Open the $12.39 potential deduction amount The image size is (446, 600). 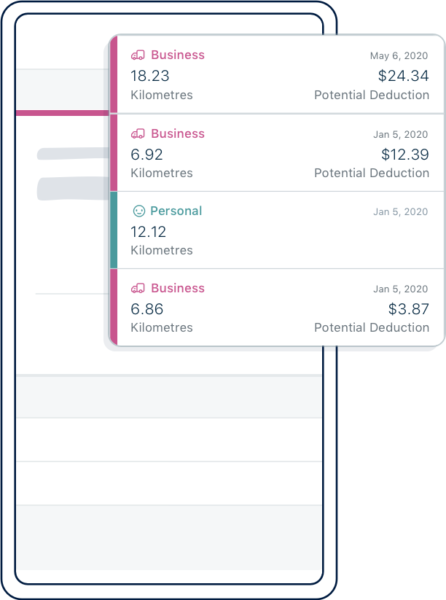(405, 154)
